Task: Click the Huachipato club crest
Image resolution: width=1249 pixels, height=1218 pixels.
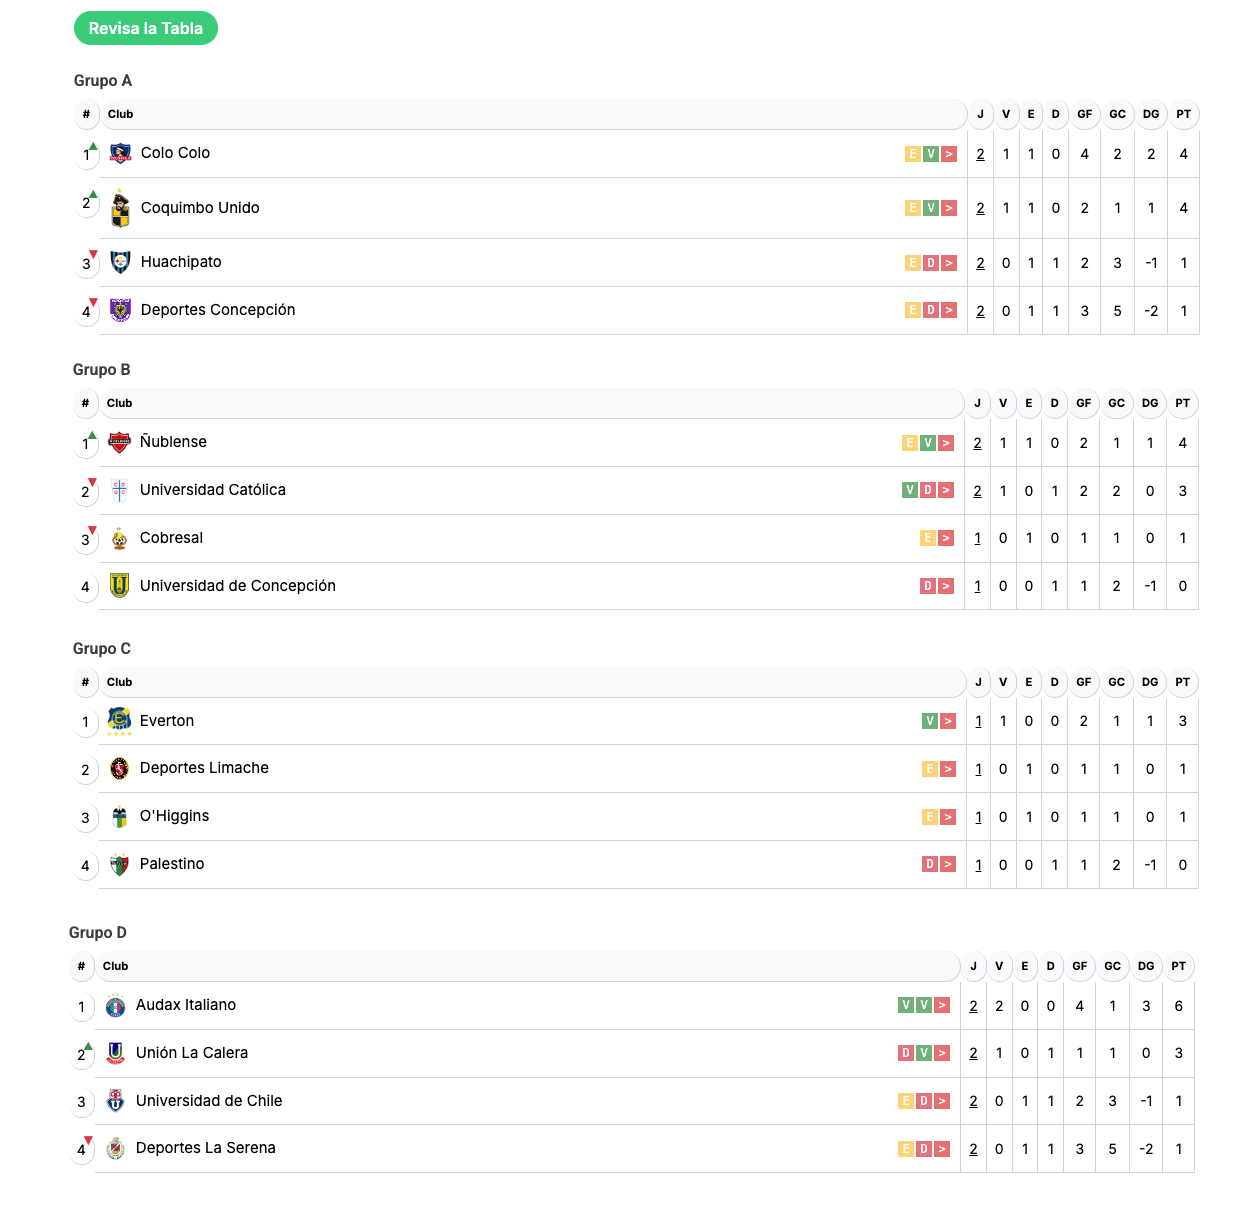Action: point(120,262)
